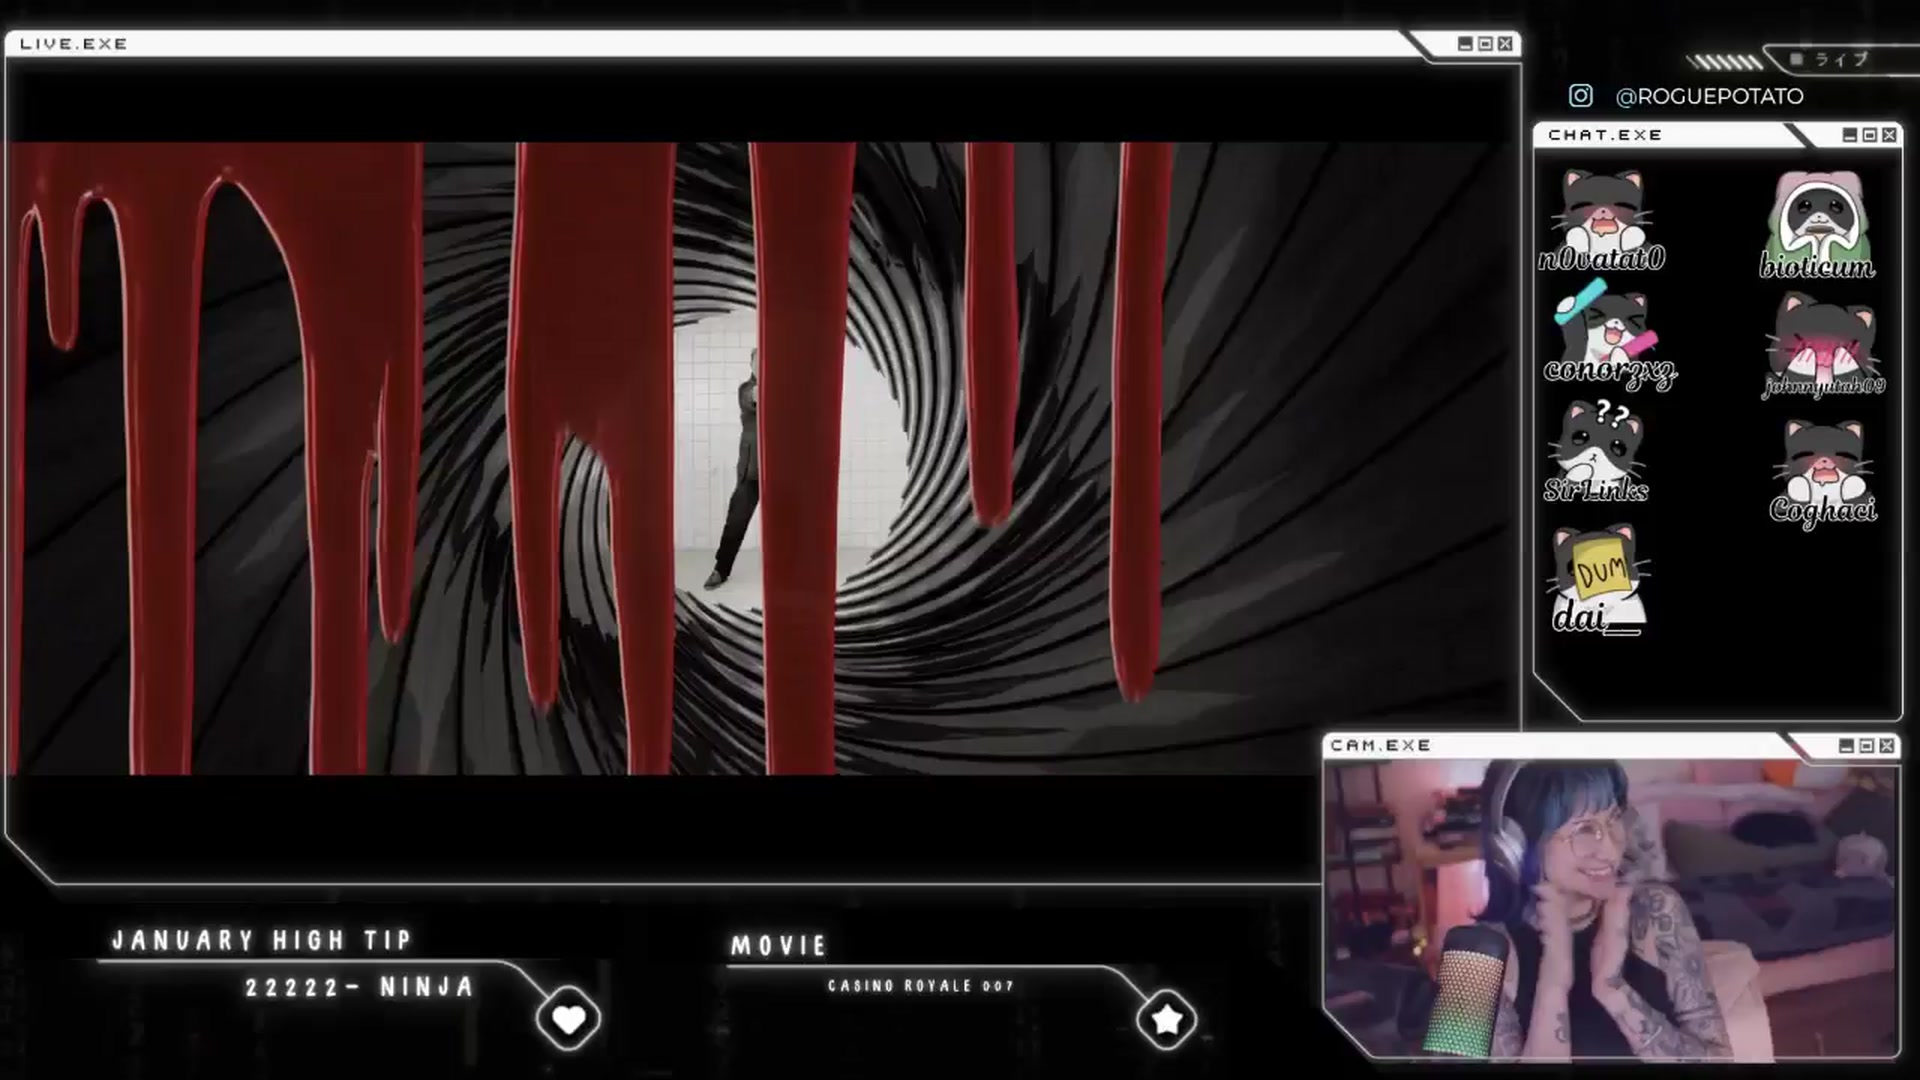This screenshot has width=1920, height=1080.
Task: Minimize the CAM.EXE window
Action: (1846, 746)
